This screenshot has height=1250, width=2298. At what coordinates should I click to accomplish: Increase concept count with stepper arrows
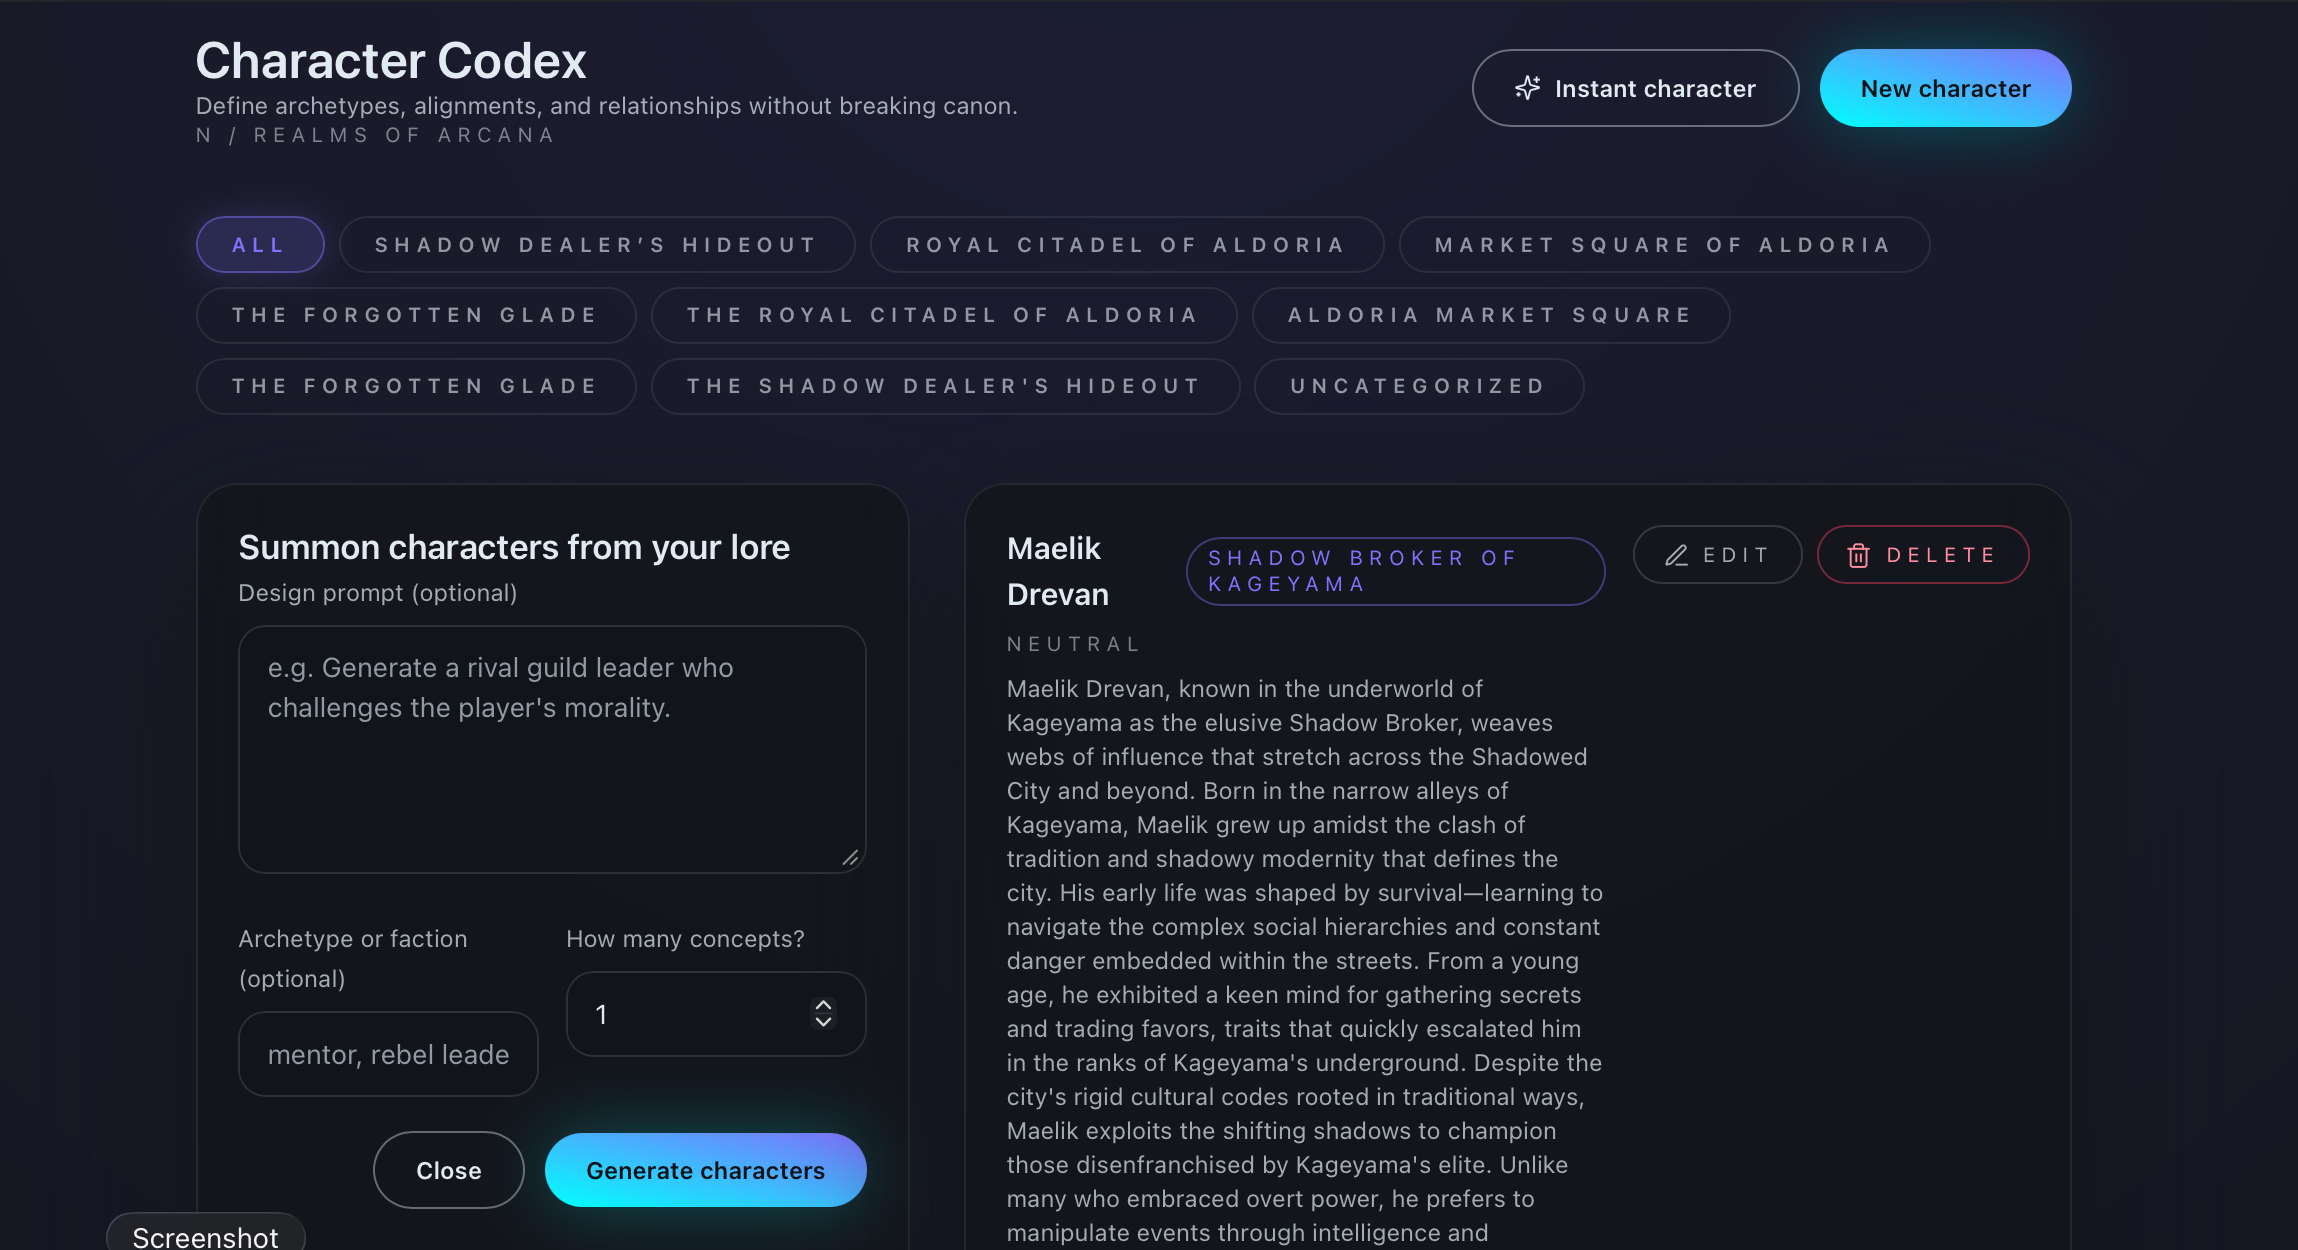click(x=823, y=1005)
